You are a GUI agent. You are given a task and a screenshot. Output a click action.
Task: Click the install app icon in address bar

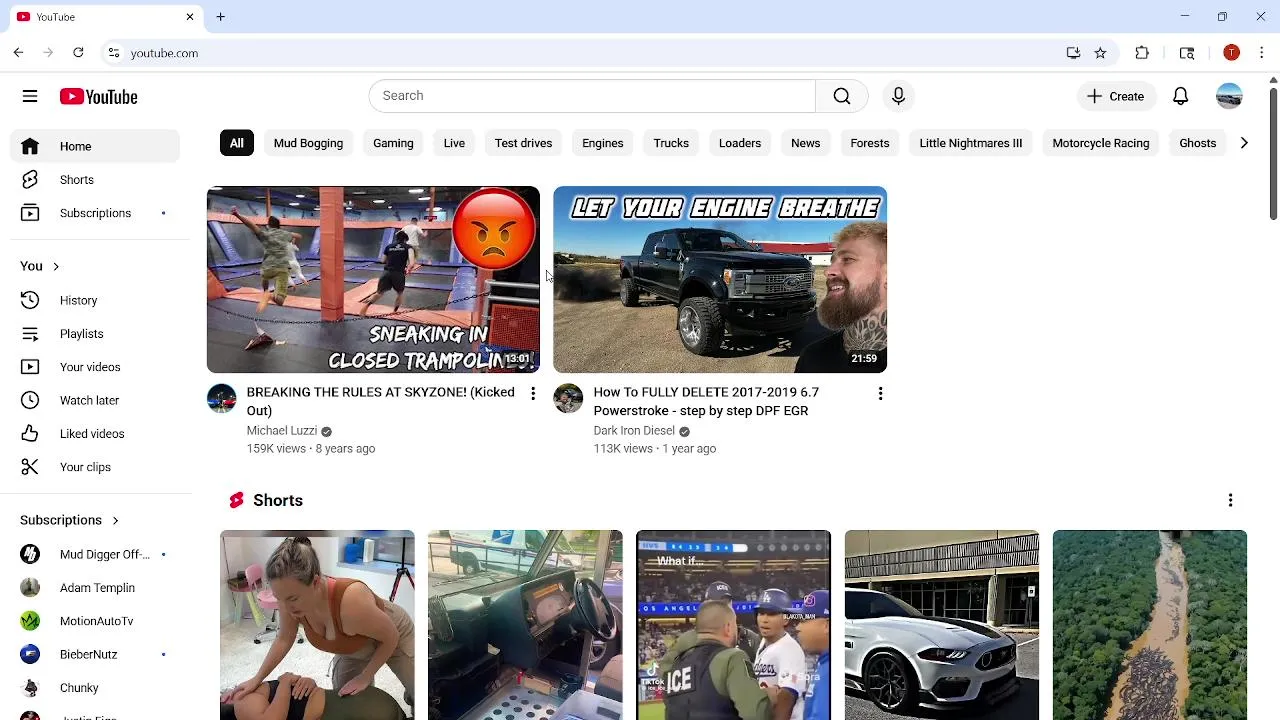[1073, 53]
